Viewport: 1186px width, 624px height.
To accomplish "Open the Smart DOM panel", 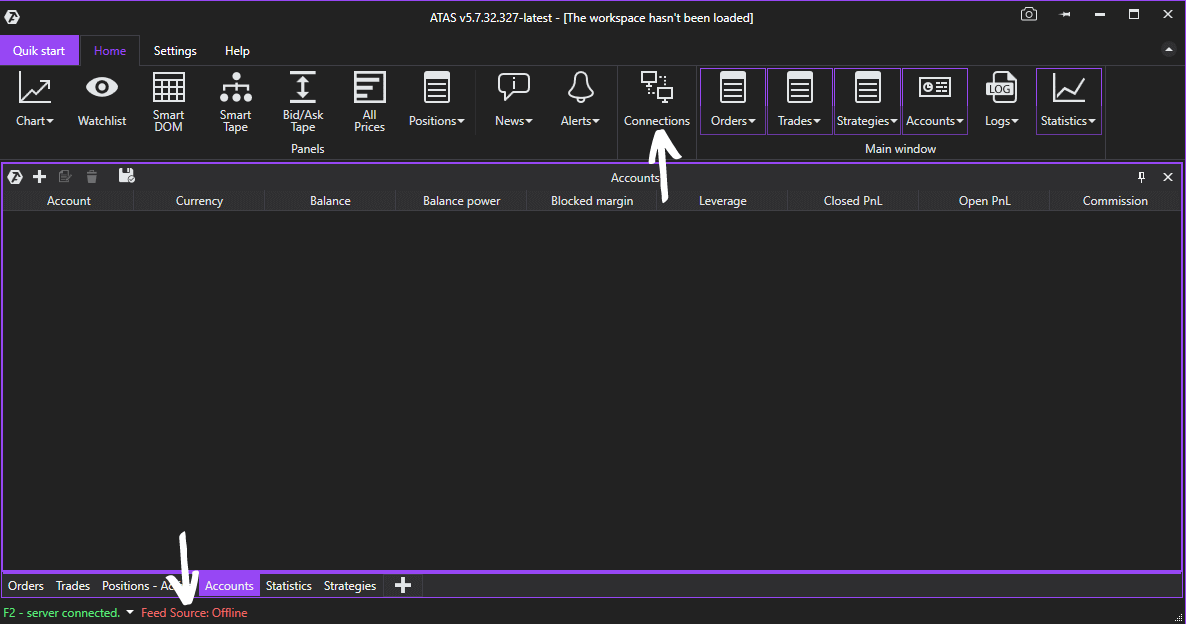I will (169, 100).
